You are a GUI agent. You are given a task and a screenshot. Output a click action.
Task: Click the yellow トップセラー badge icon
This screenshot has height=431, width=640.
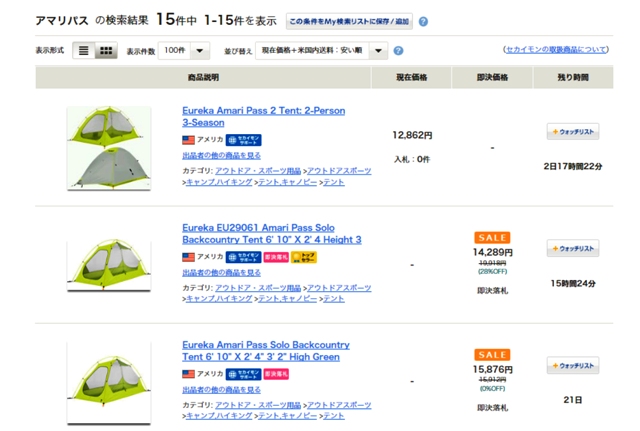pos(304,257)
